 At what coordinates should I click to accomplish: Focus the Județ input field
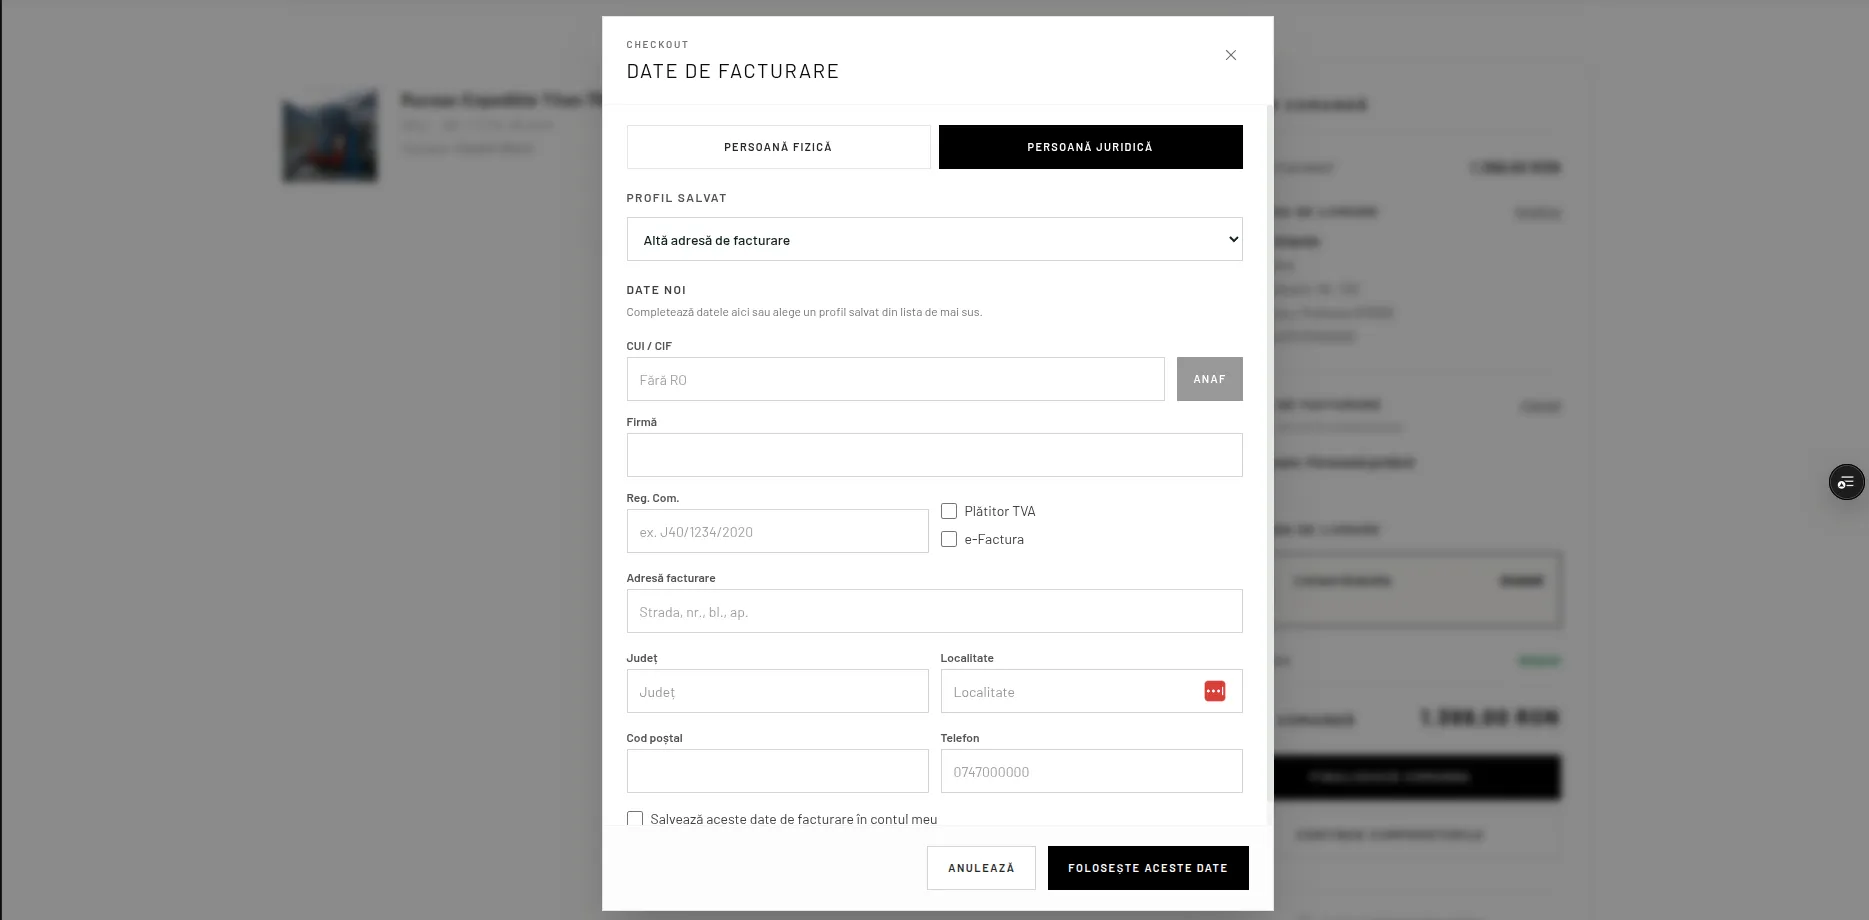[x=777, y=691]
